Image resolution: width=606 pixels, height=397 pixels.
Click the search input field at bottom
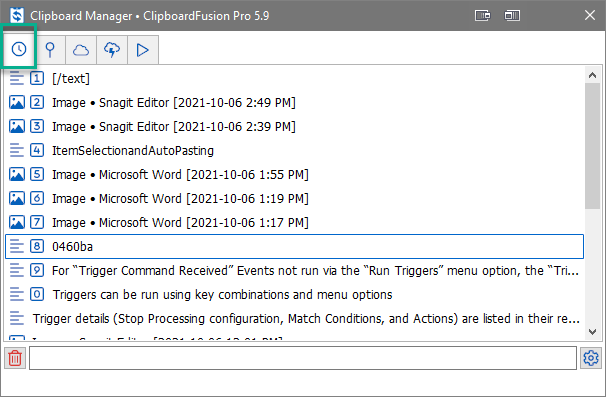[303, 358]
